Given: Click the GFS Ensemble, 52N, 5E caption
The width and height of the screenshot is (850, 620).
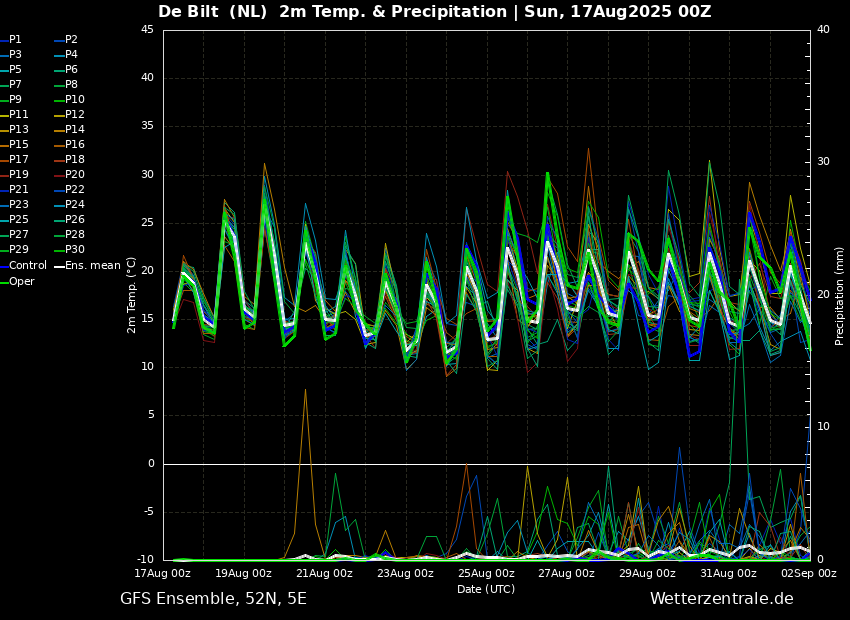Looking at the screenshot, I should tap(213, 599).
